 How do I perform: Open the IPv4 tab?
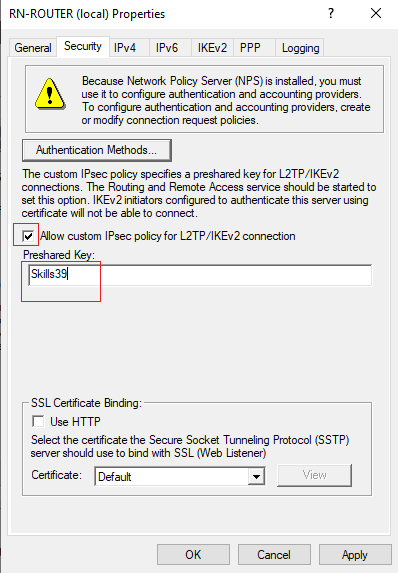tap(125, 48)
